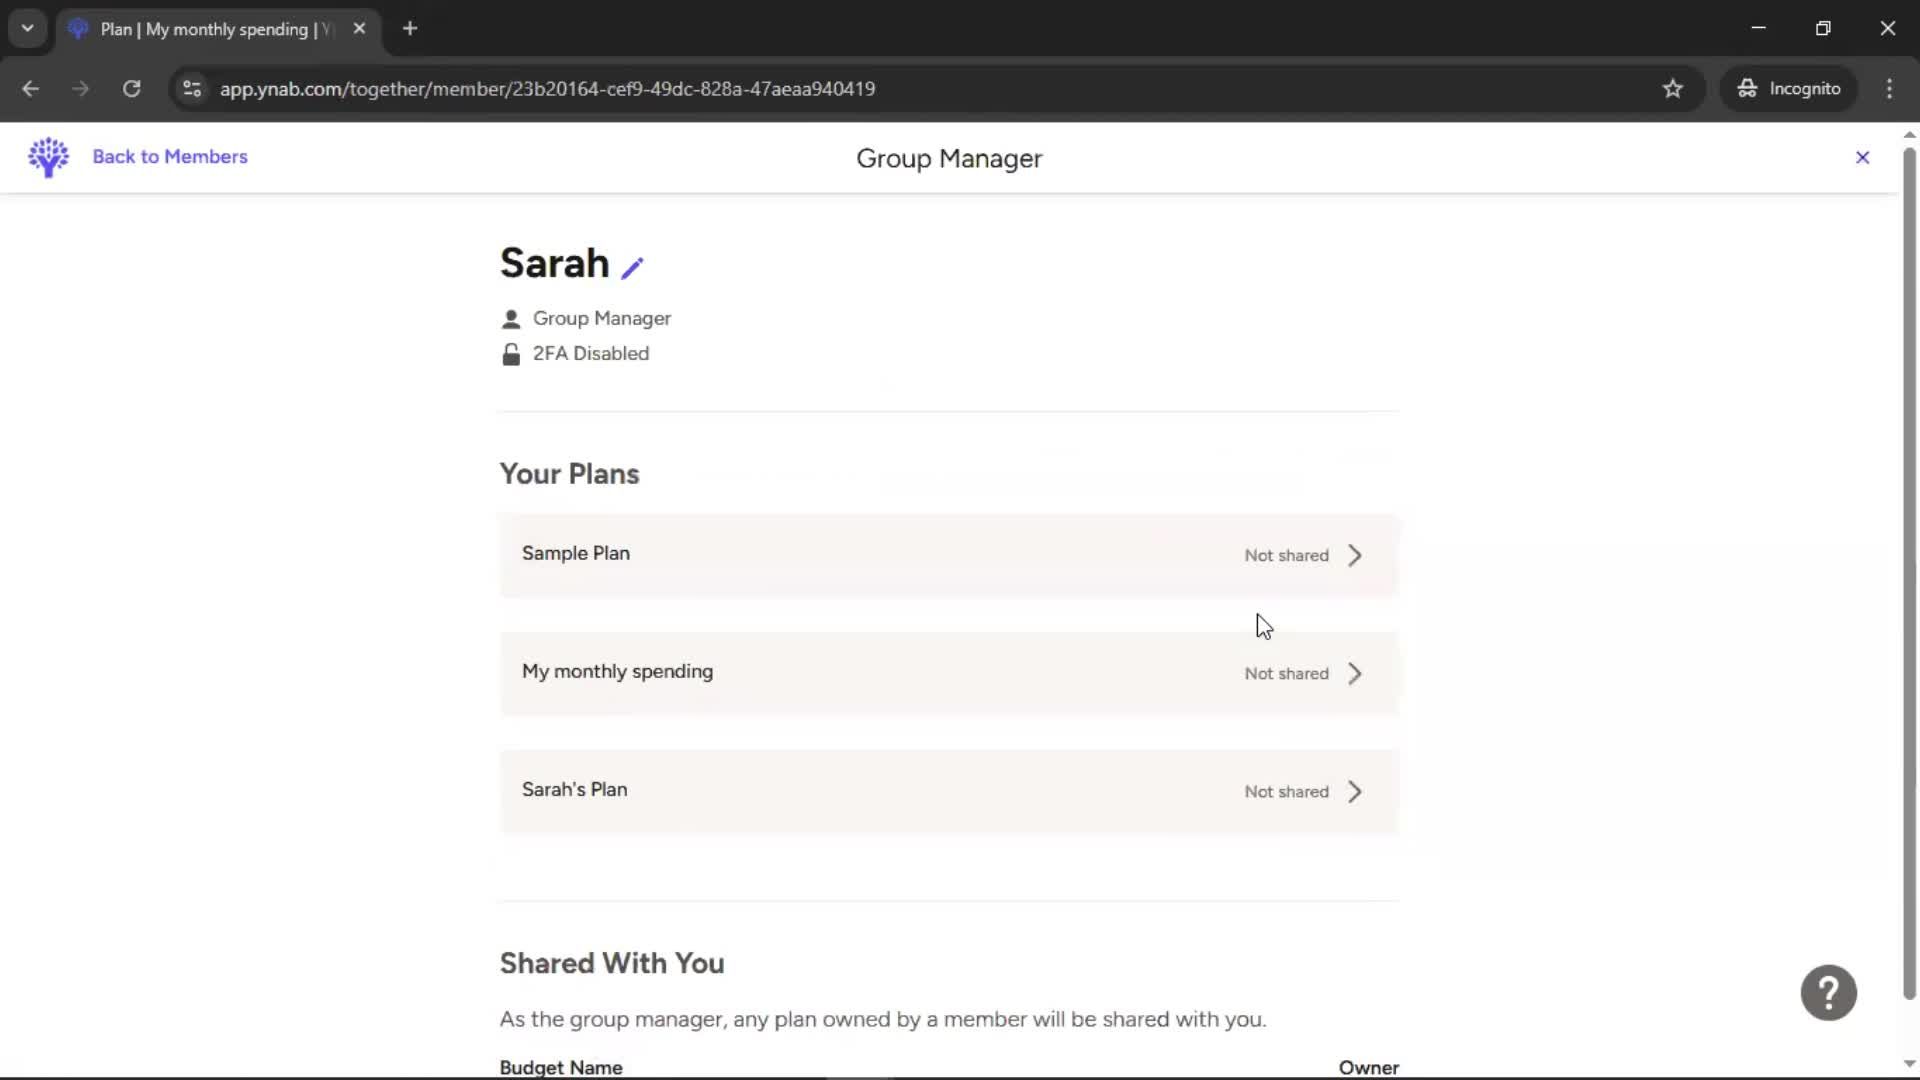This screenshot has width=1920, height=1080.
Task: Click the Group Manager person icon
Action: pyautogui.click(x=511, y=319)
